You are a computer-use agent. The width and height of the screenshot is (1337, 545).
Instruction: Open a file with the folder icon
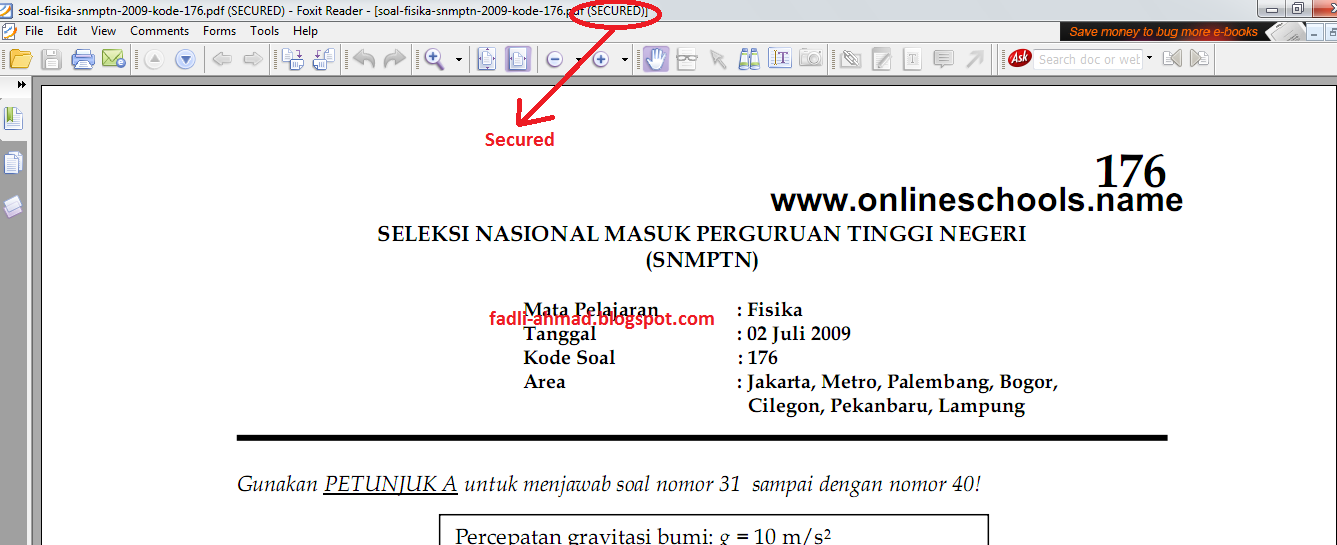pos(20,59)
